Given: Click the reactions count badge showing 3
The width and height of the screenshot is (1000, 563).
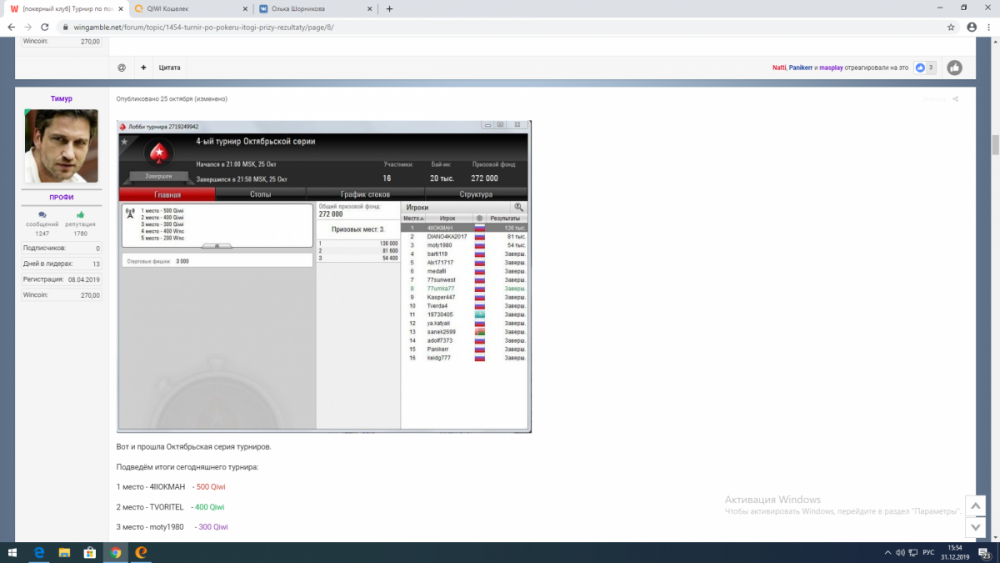Looking at the screenshot, I should pos(925,68).
